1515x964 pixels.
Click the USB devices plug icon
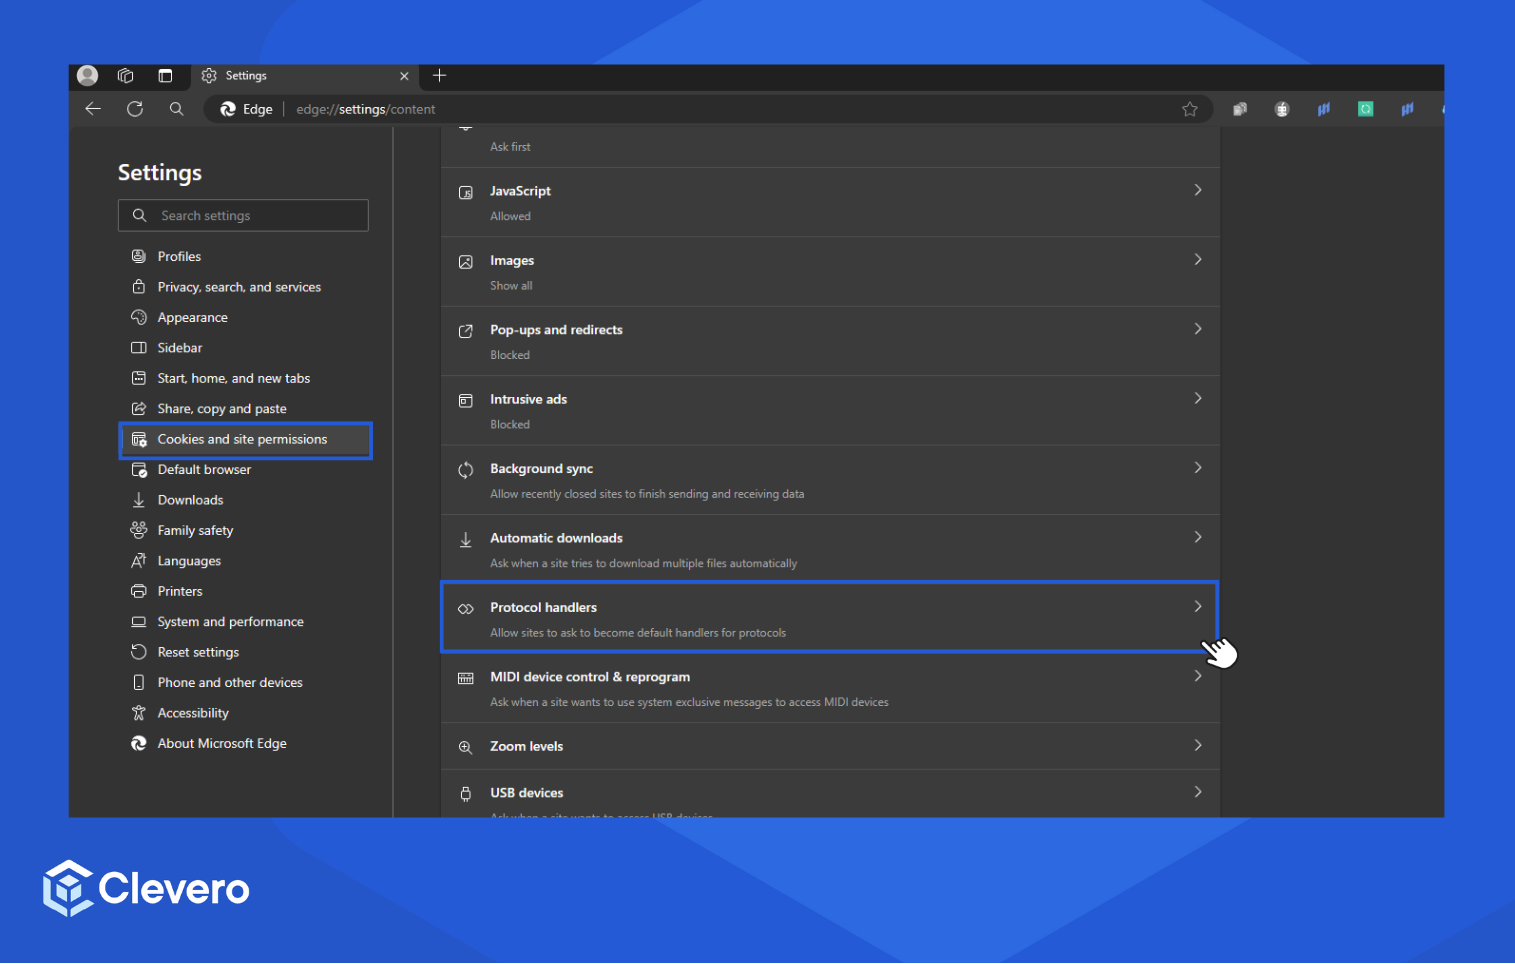tap(466, 794)
